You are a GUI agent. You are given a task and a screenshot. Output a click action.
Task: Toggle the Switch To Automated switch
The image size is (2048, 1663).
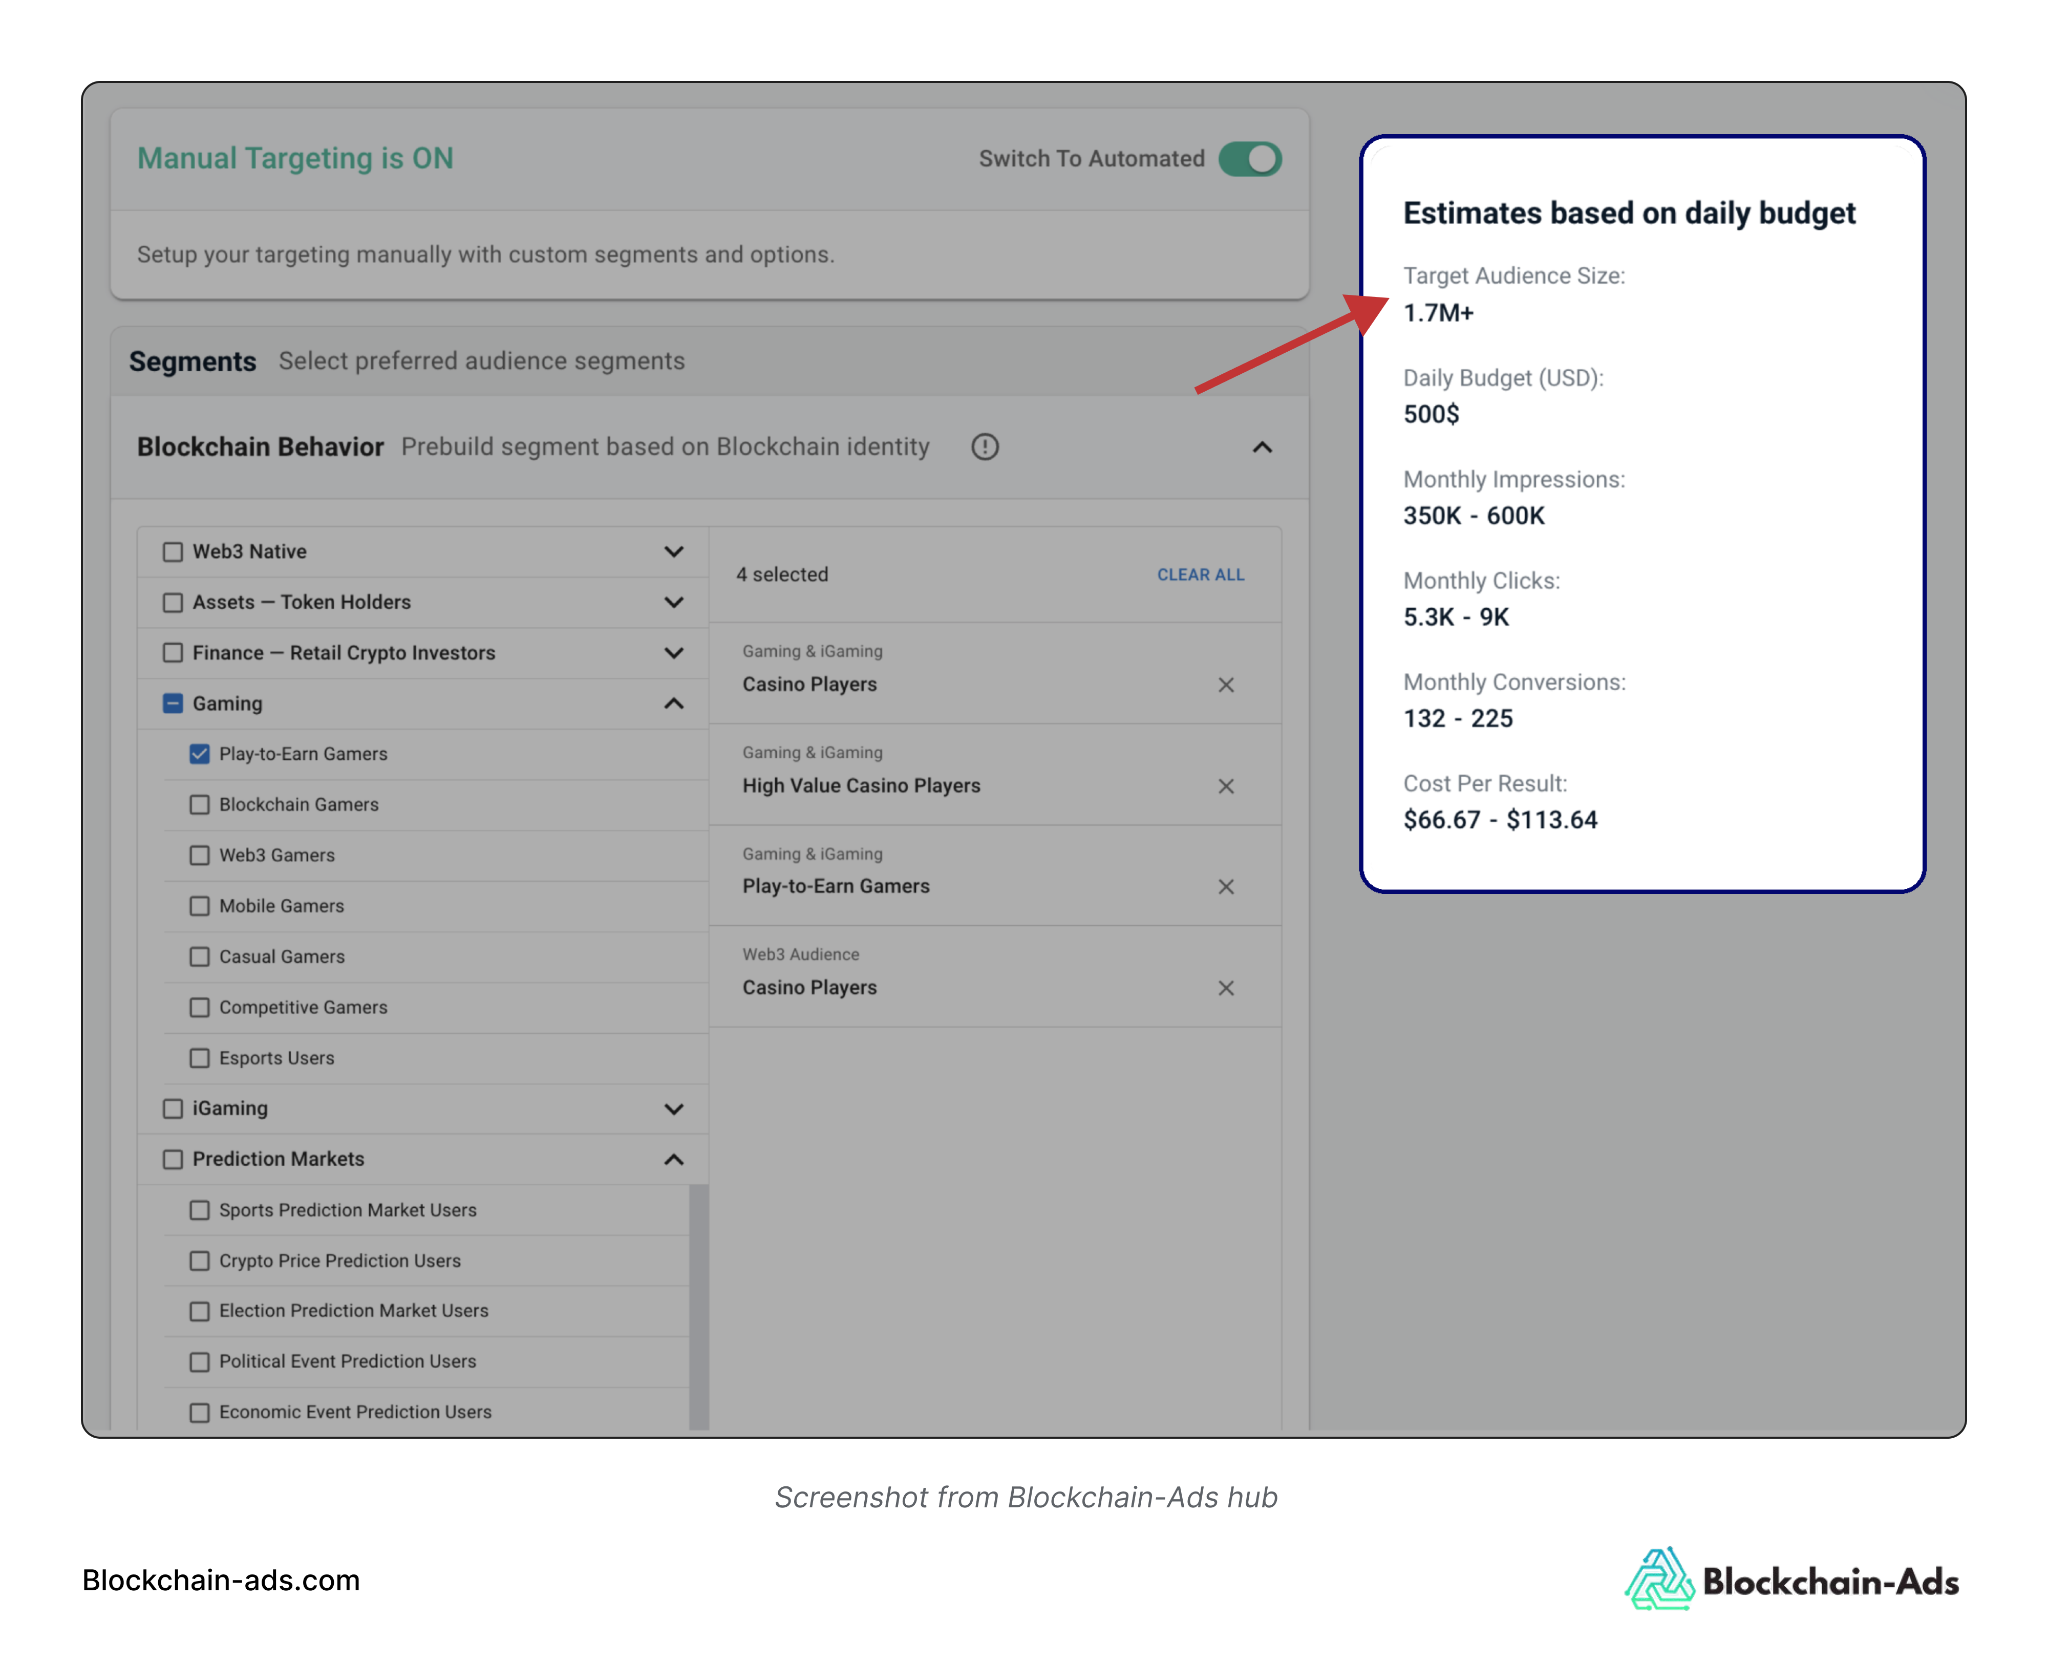point(1250,159)
